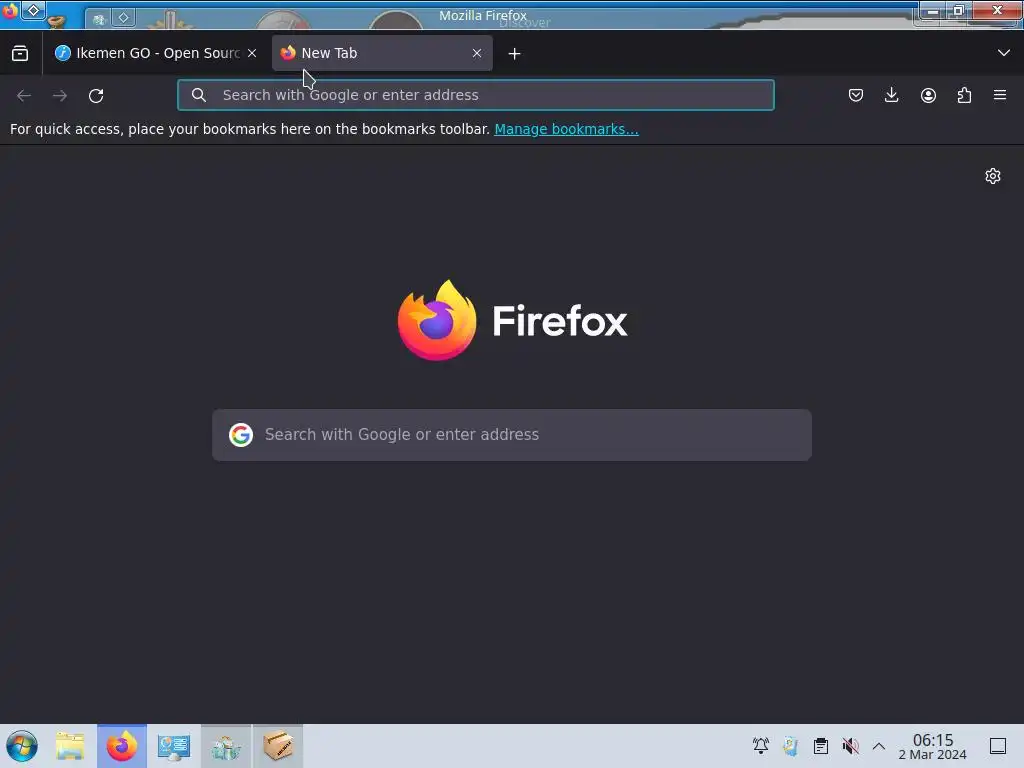1024x768 pixels.
Task: Open the Firefox window menu icon in title bar
Action: [x=10, y=10]
